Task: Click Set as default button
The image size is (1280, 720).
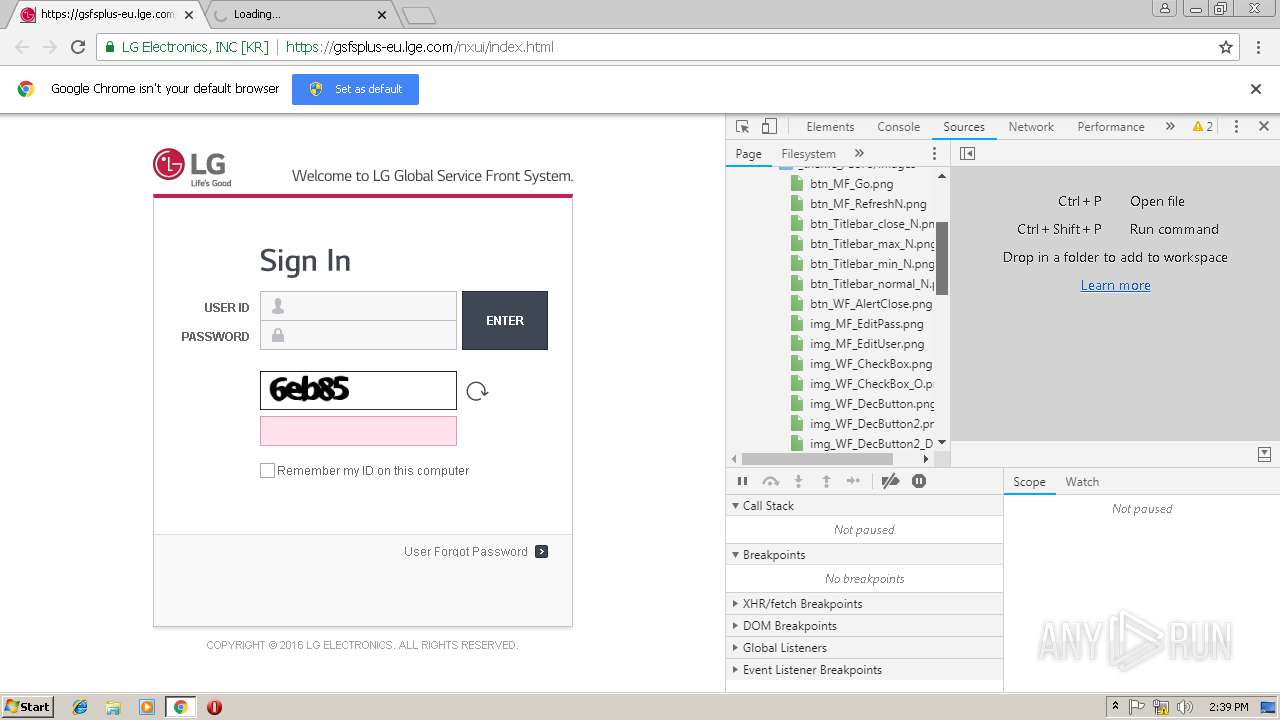Action: pyautogui.click(x=355, y=89)
